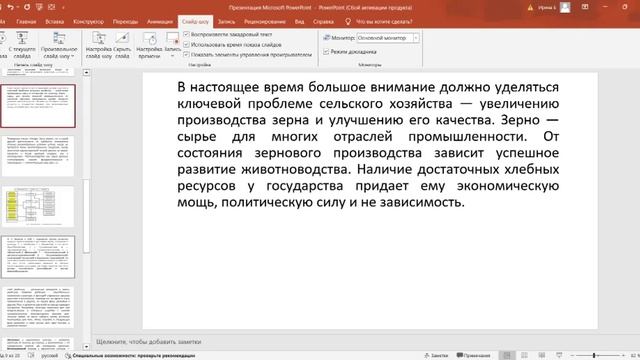The height and width of the screenshot is (360, 640).
Task: Switch to the 'Переходы' tab
Action: tap(125, 21)
